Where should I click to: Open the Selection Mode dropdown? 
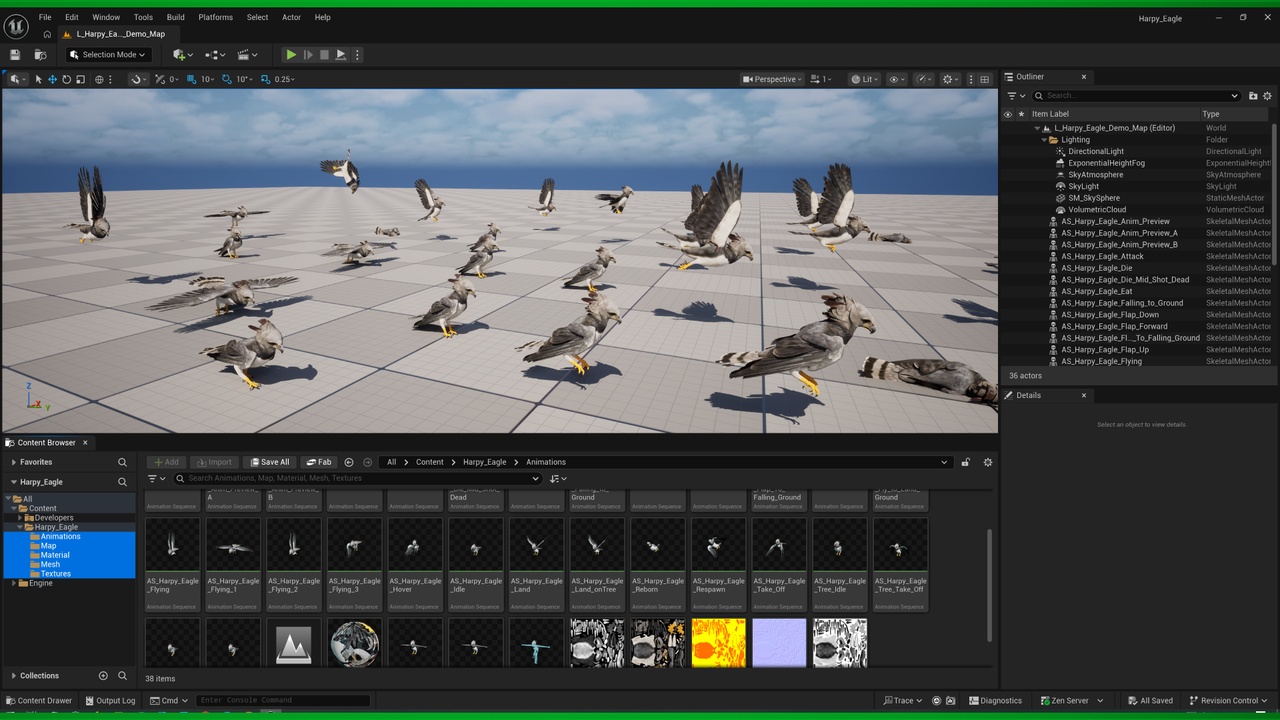(x=107, y=55)
